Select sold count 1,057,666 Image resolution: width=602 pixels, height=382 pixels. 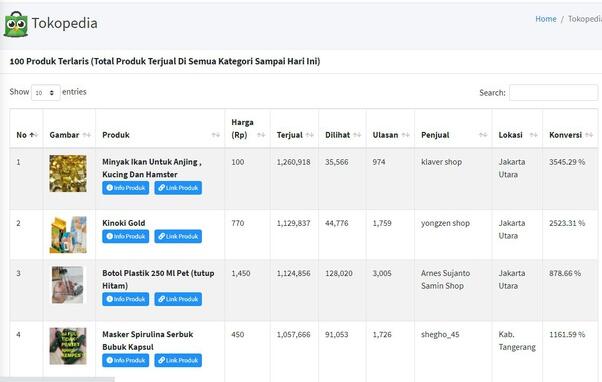click(293, 334)
